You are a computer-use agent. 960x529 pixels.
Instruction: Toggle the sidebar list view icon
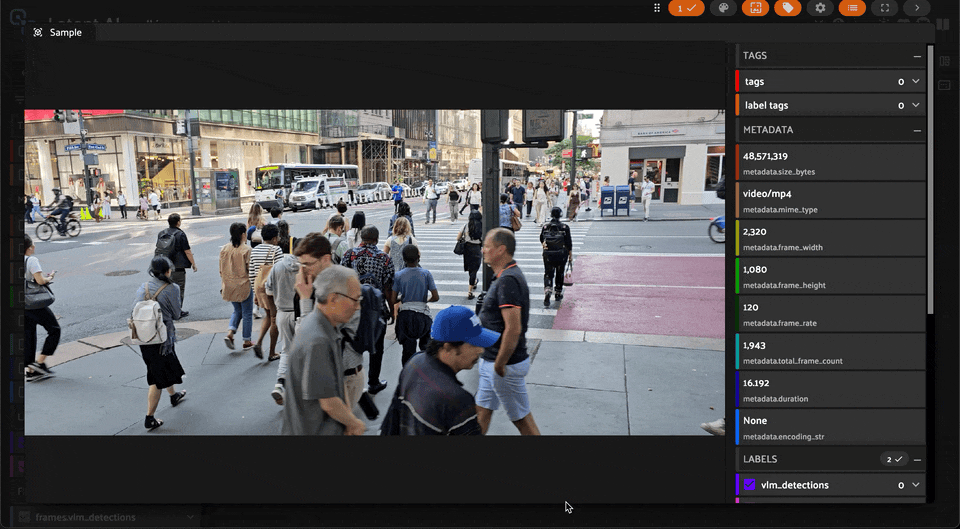(x=852, y=8)
